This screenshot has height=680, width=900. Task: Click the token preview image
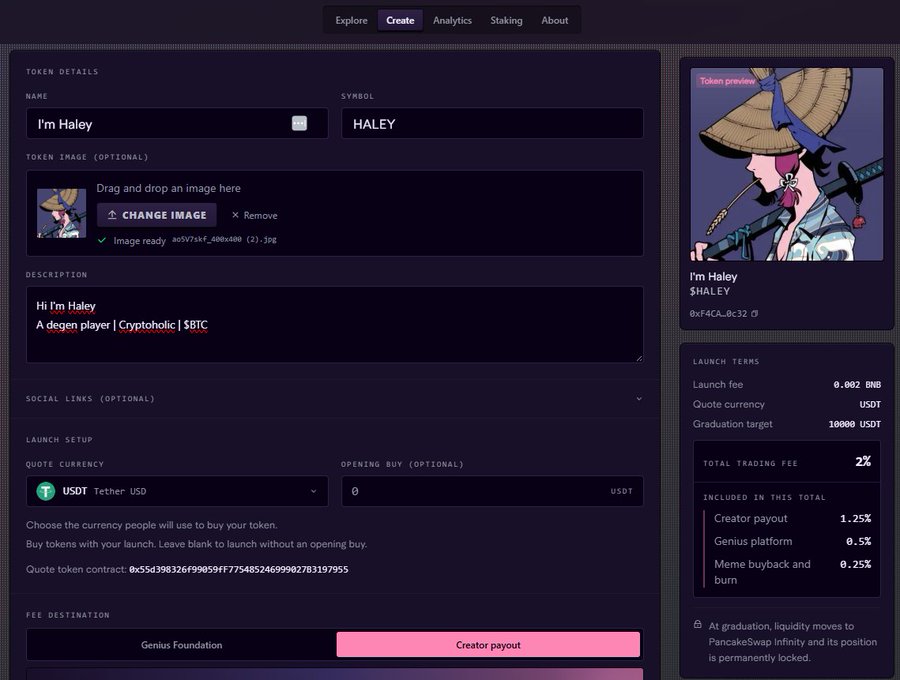(786, 164)
